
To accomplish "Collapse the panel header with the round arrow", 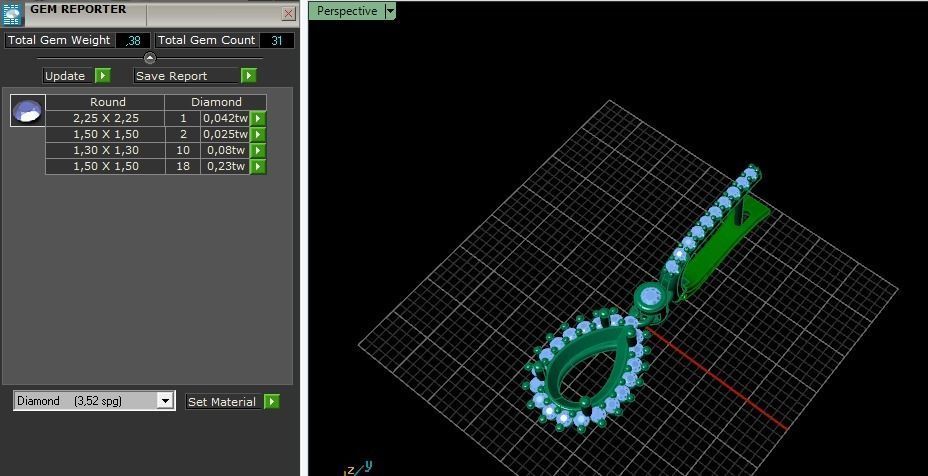I will click(x=150, y=58).
